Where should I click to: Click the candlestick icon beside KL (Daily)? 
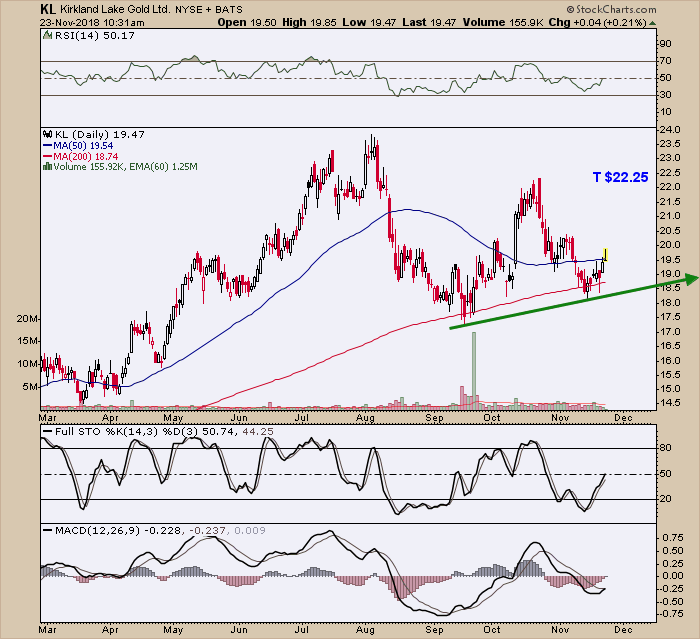click(47, 134)
